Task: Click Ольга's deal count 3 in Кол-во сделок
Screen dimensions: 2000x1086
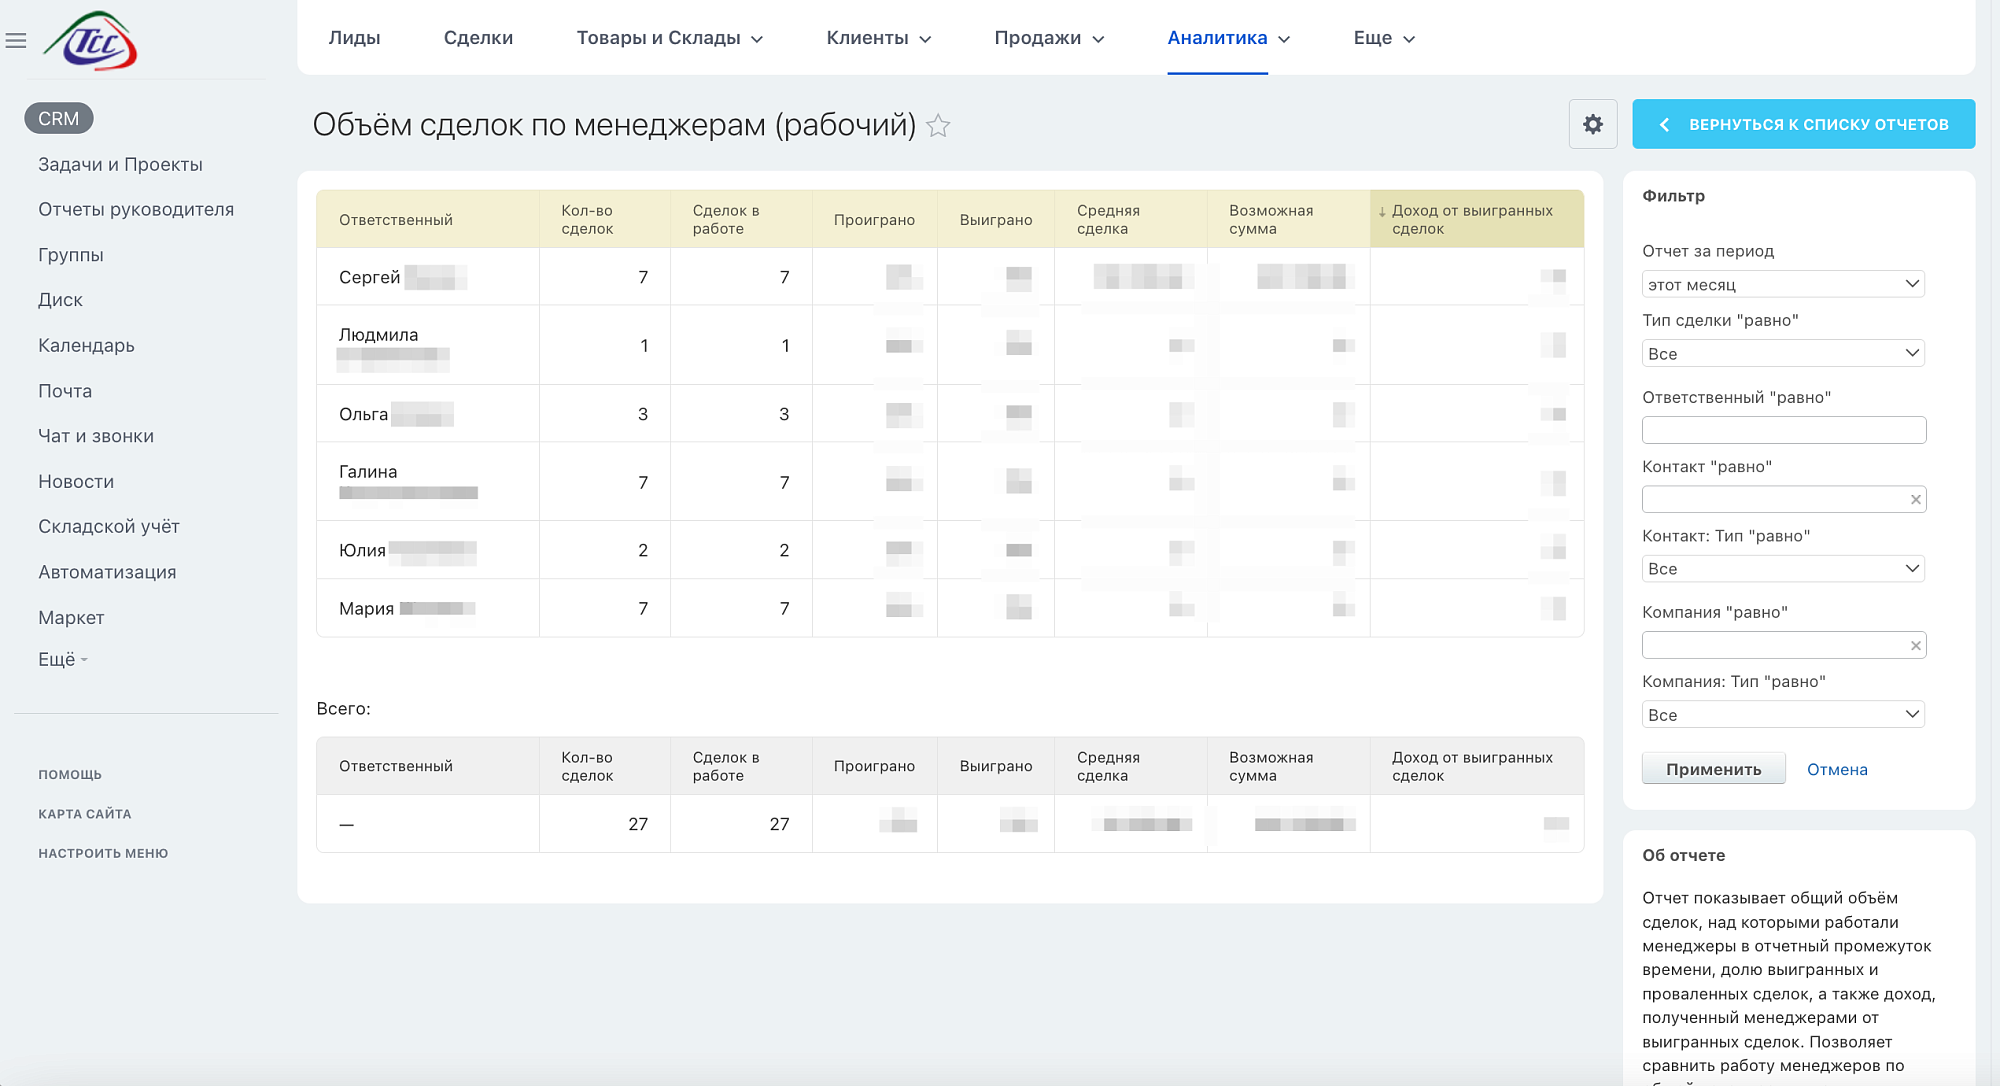Action: pyautogui.click(x=643, y=414)
